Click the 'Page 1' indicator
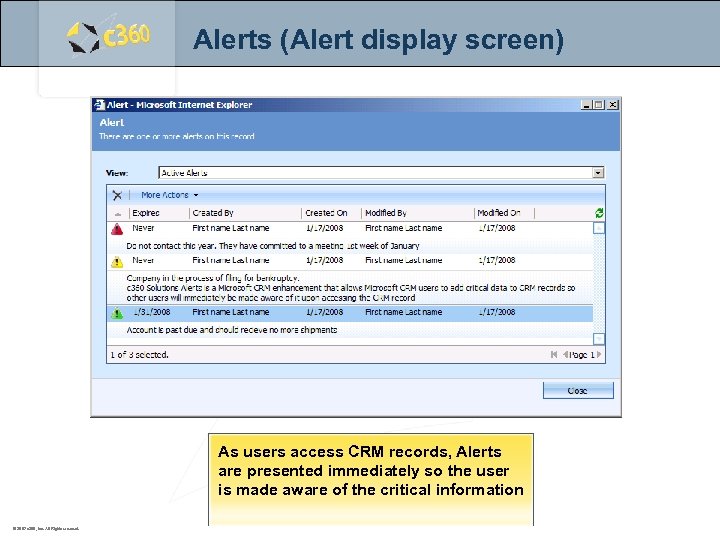Image resolution: width=720 pixels, height=540 pixels. click(x=582, y=355)
